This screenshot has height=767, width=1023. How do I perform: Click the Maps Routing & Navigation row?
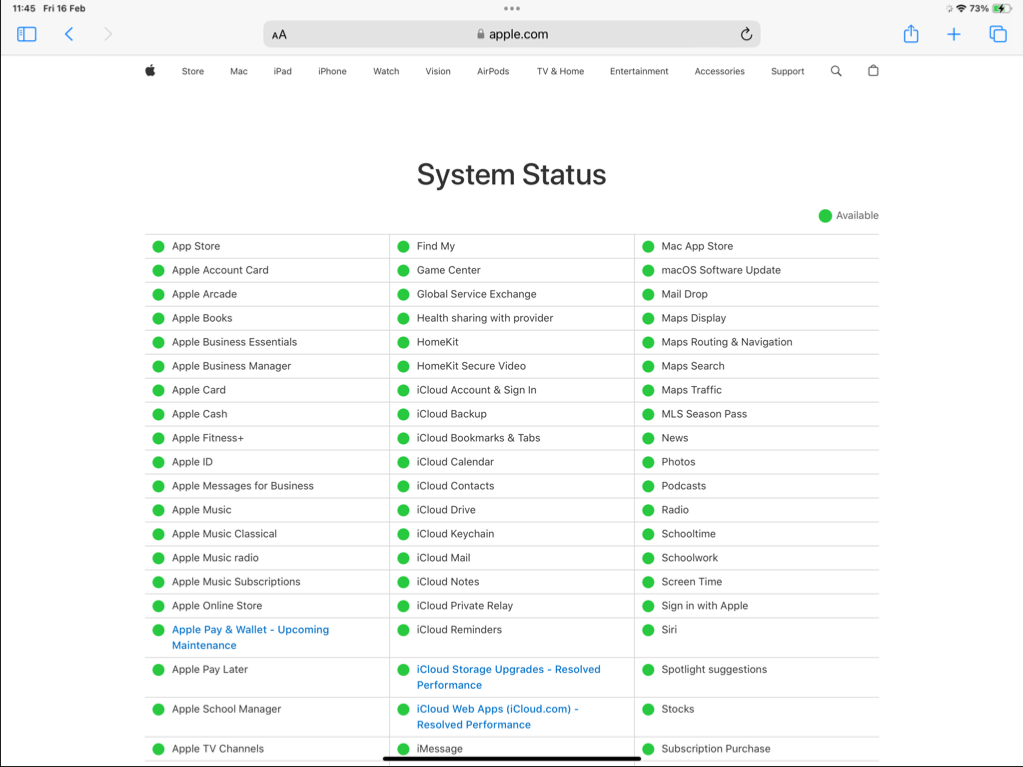[757, 342]
